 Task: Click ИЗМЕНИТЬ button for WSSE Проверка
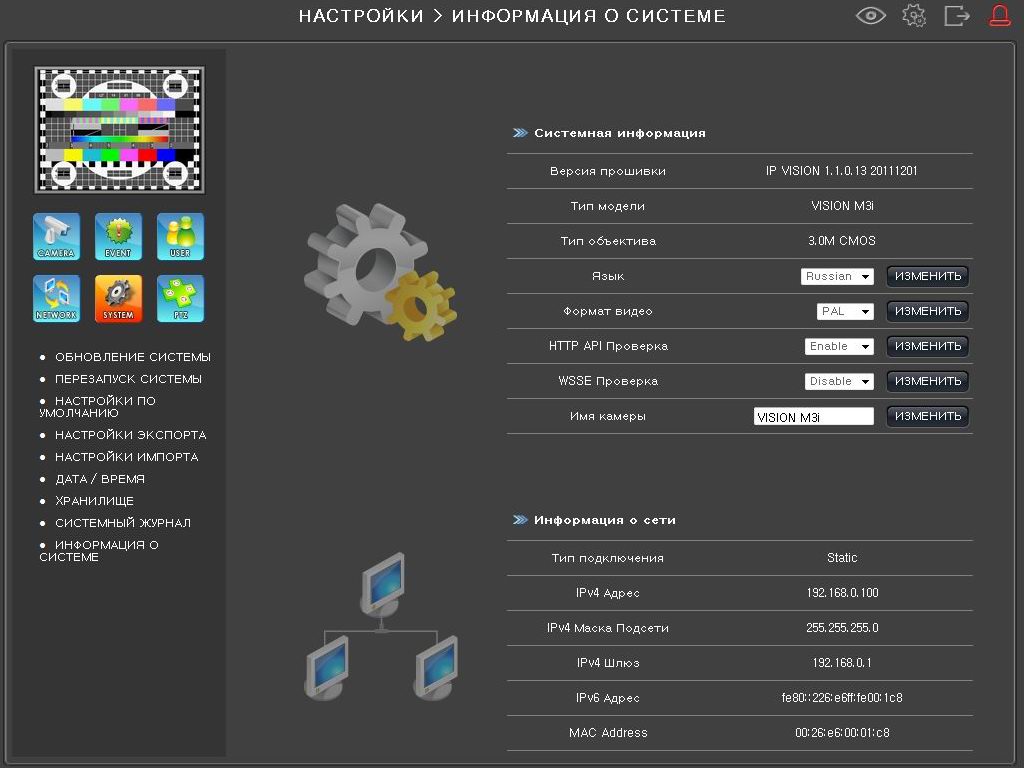pos(927,381)
